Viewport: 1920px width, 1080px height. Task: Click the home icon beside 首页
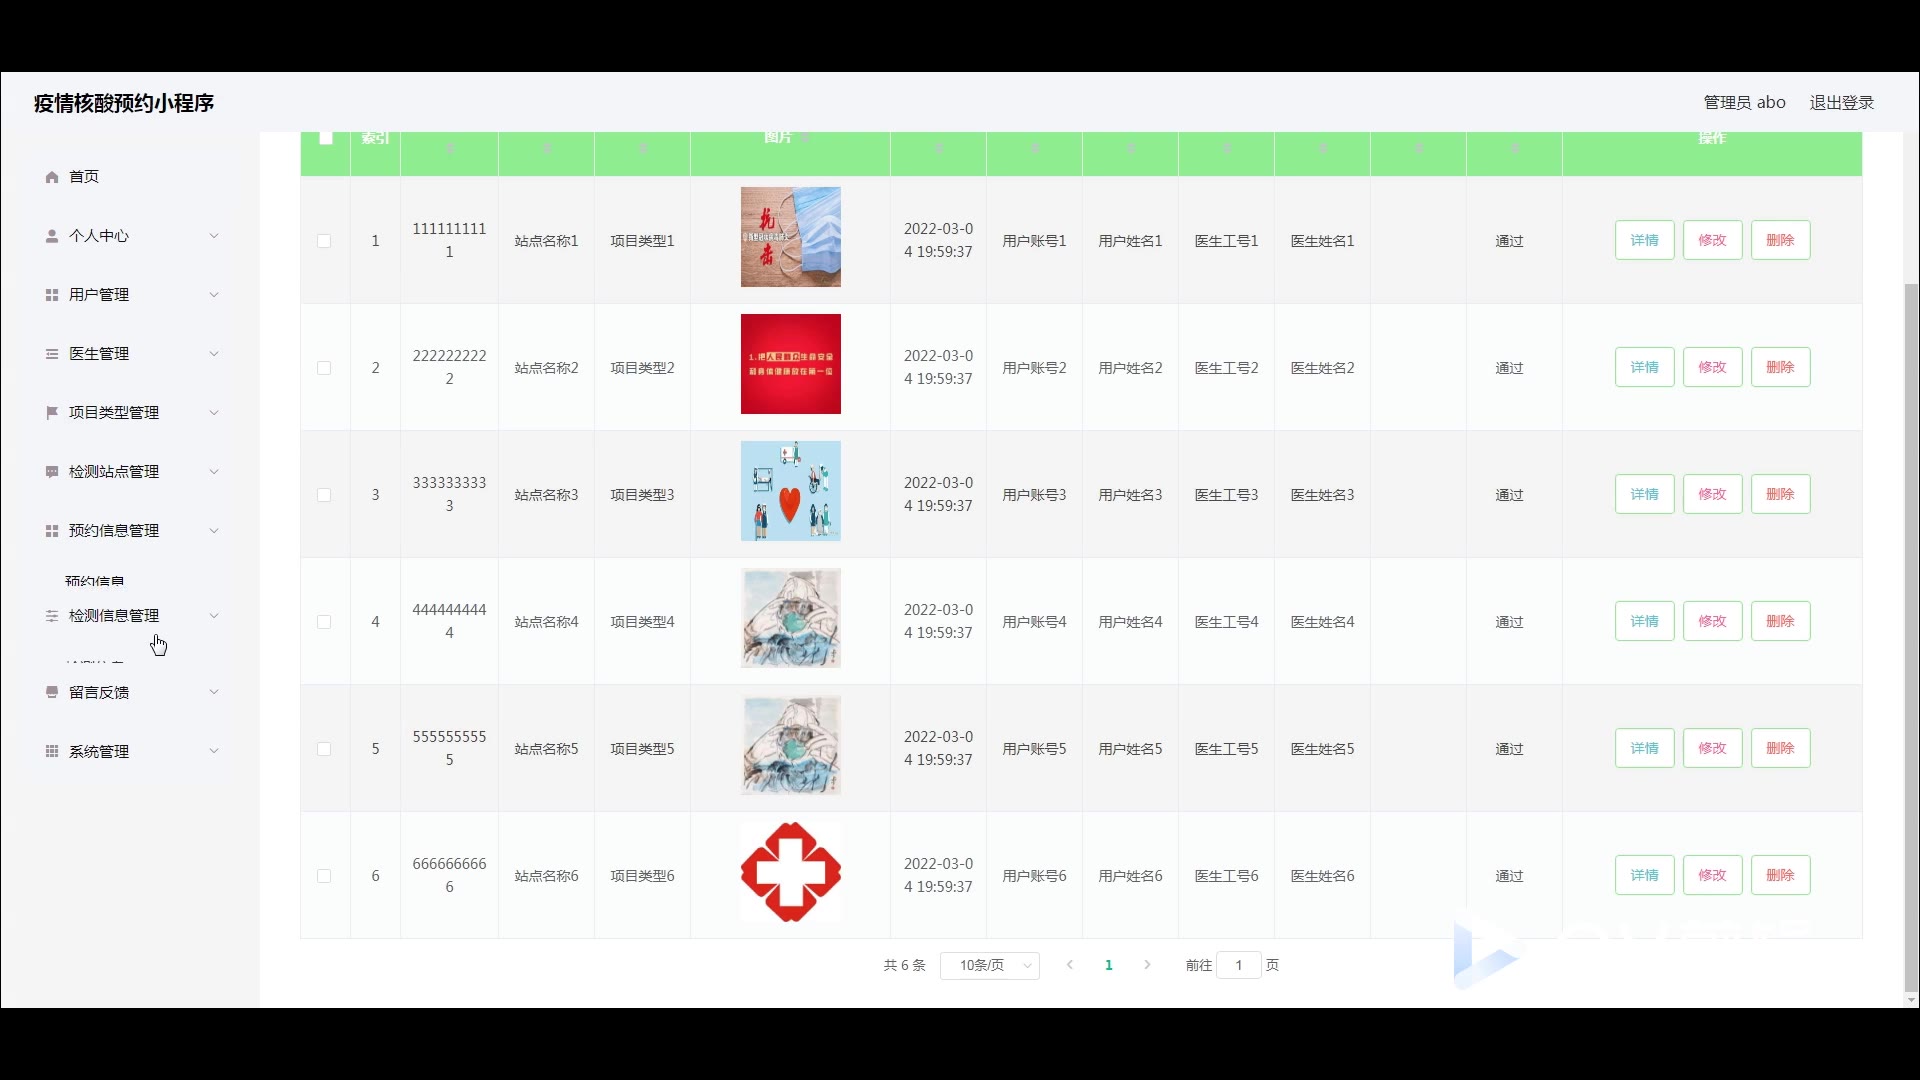click(x=52, y=177)
